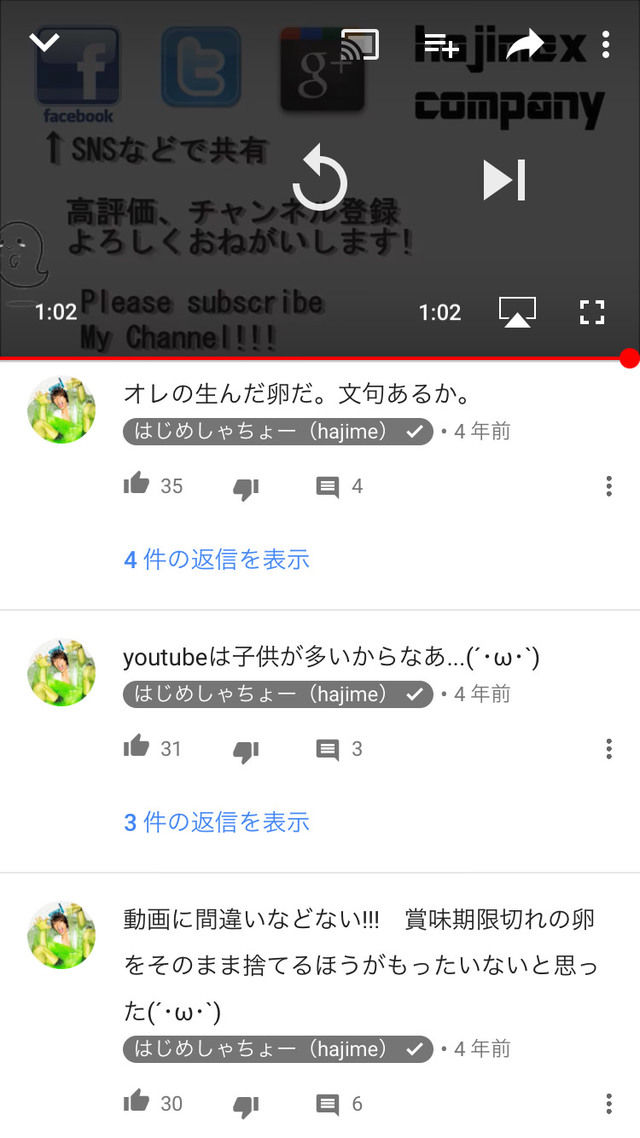The width and height of the screenshot is (640, 1138).
Task: Tap the Add to playlist icon
Action: (x=442, y=44)
